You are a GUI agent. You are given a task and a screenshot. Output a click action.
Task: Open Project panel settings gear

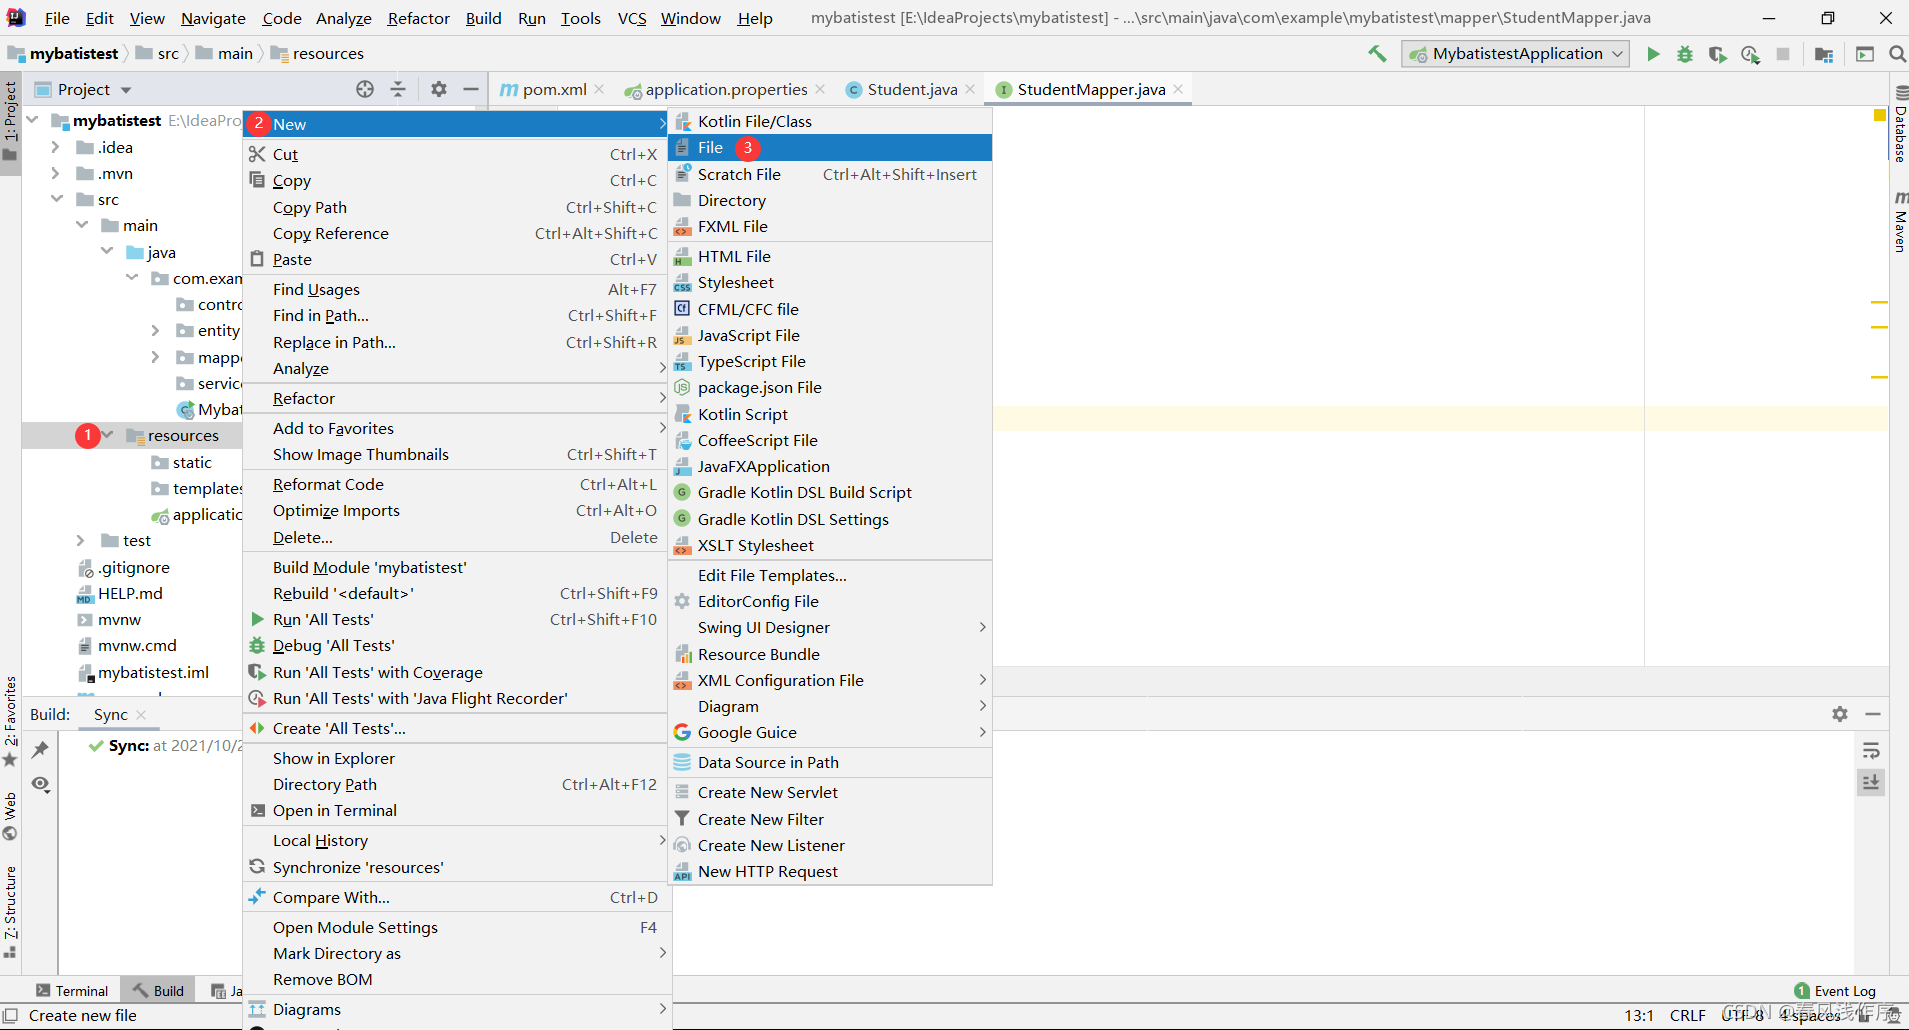[439, 89]
